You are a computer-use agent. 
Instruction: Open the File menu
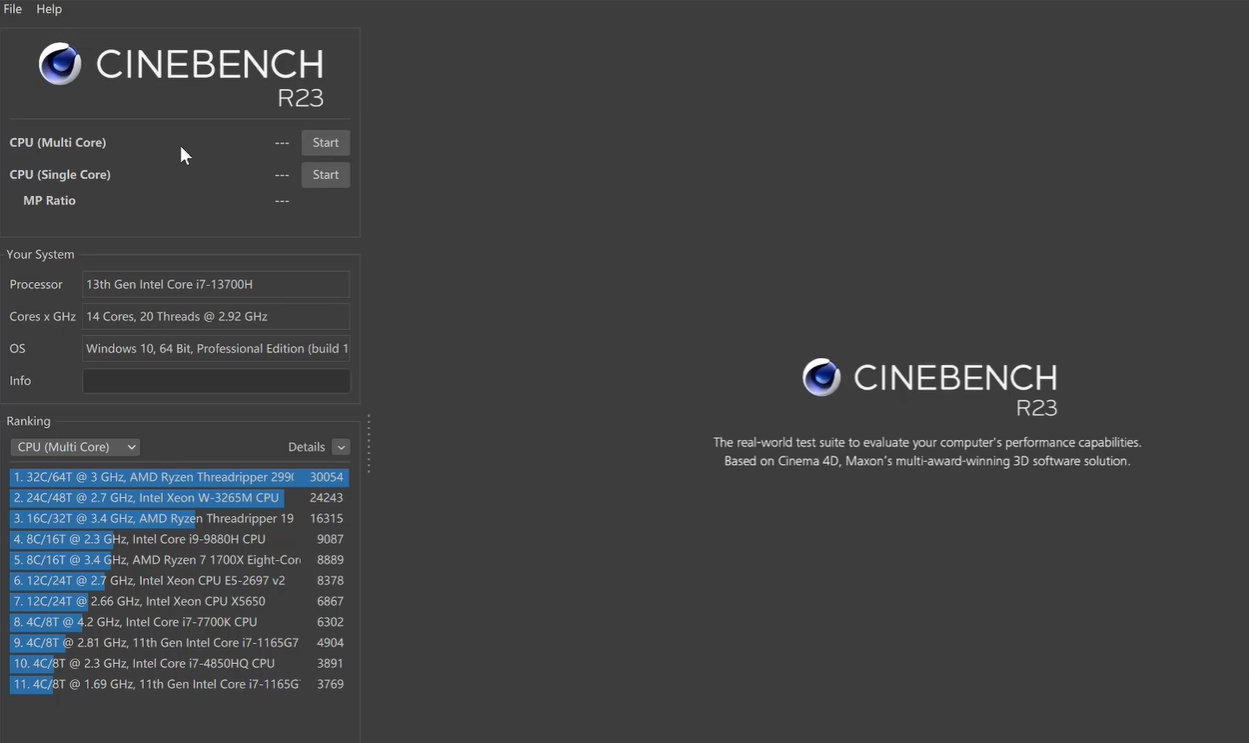pyautogui.click(x=13, y=9)
